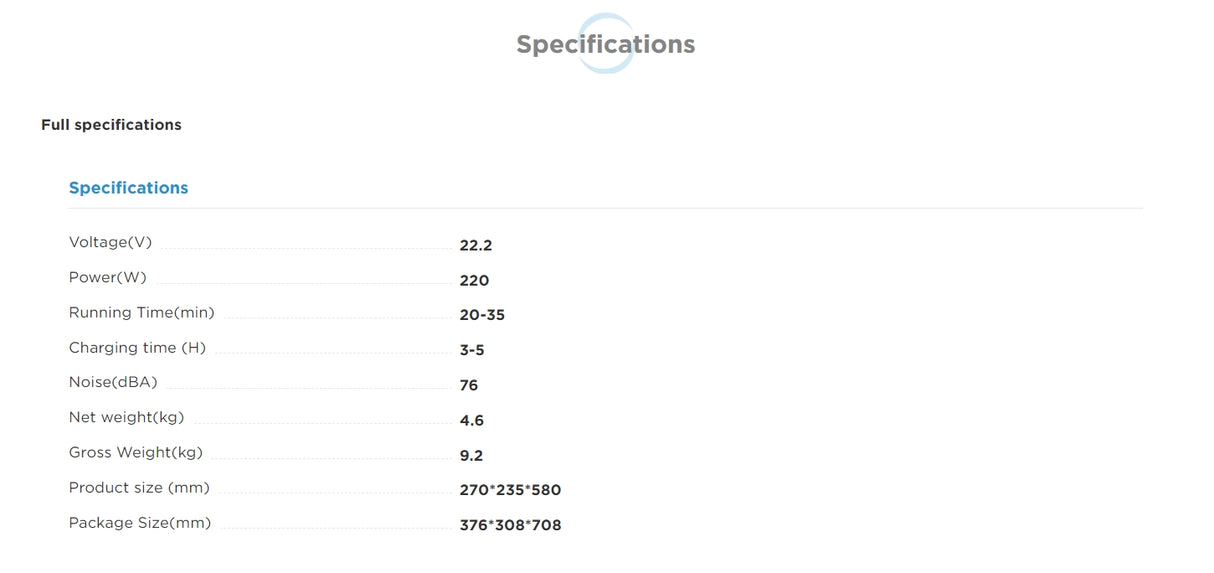This screenshot has height=573, width=1214.
Task: Click the 76 noise value
Action: tap(469, 385)
